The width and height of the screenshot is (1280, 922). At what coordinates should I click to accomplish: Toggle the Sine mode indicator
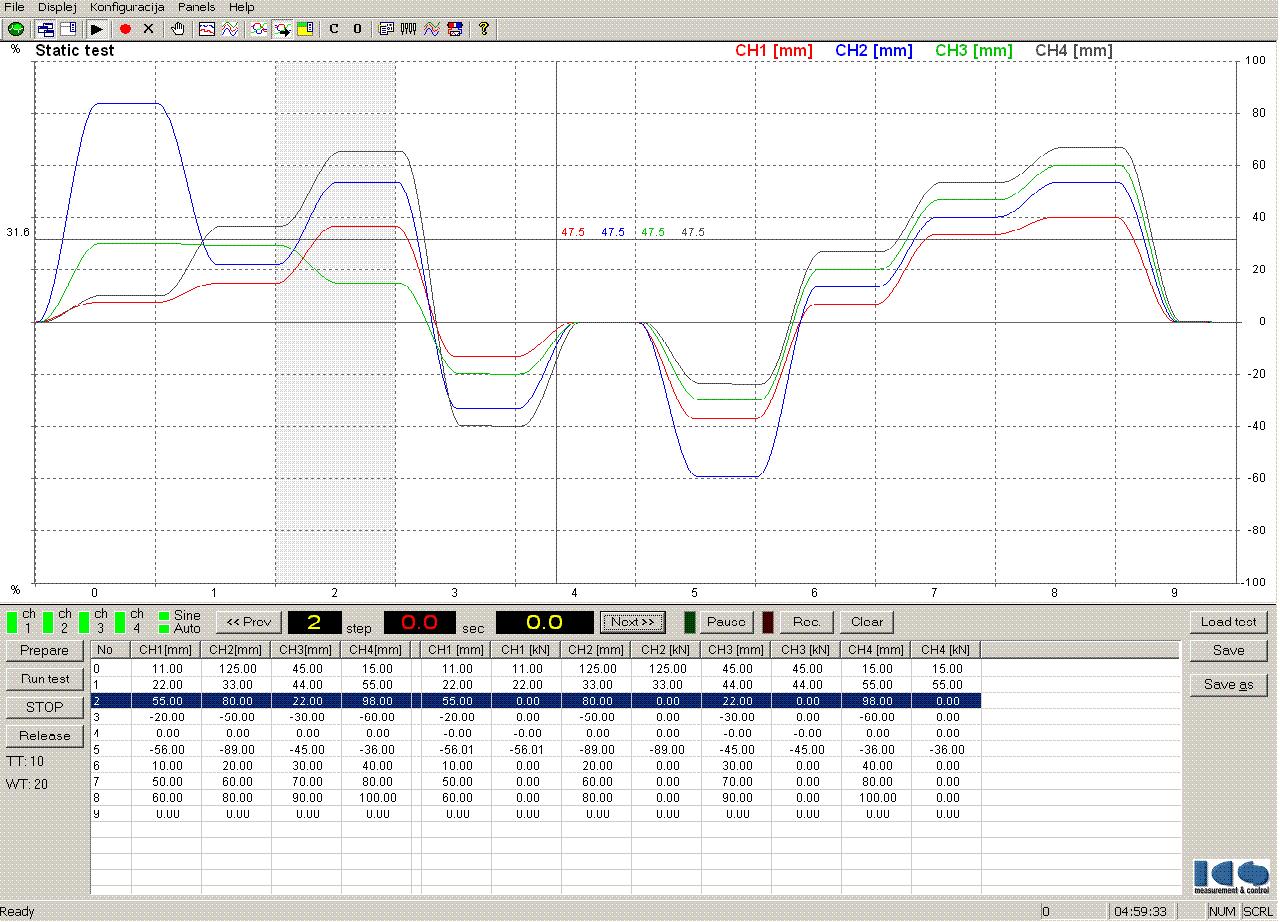[163, 616]
